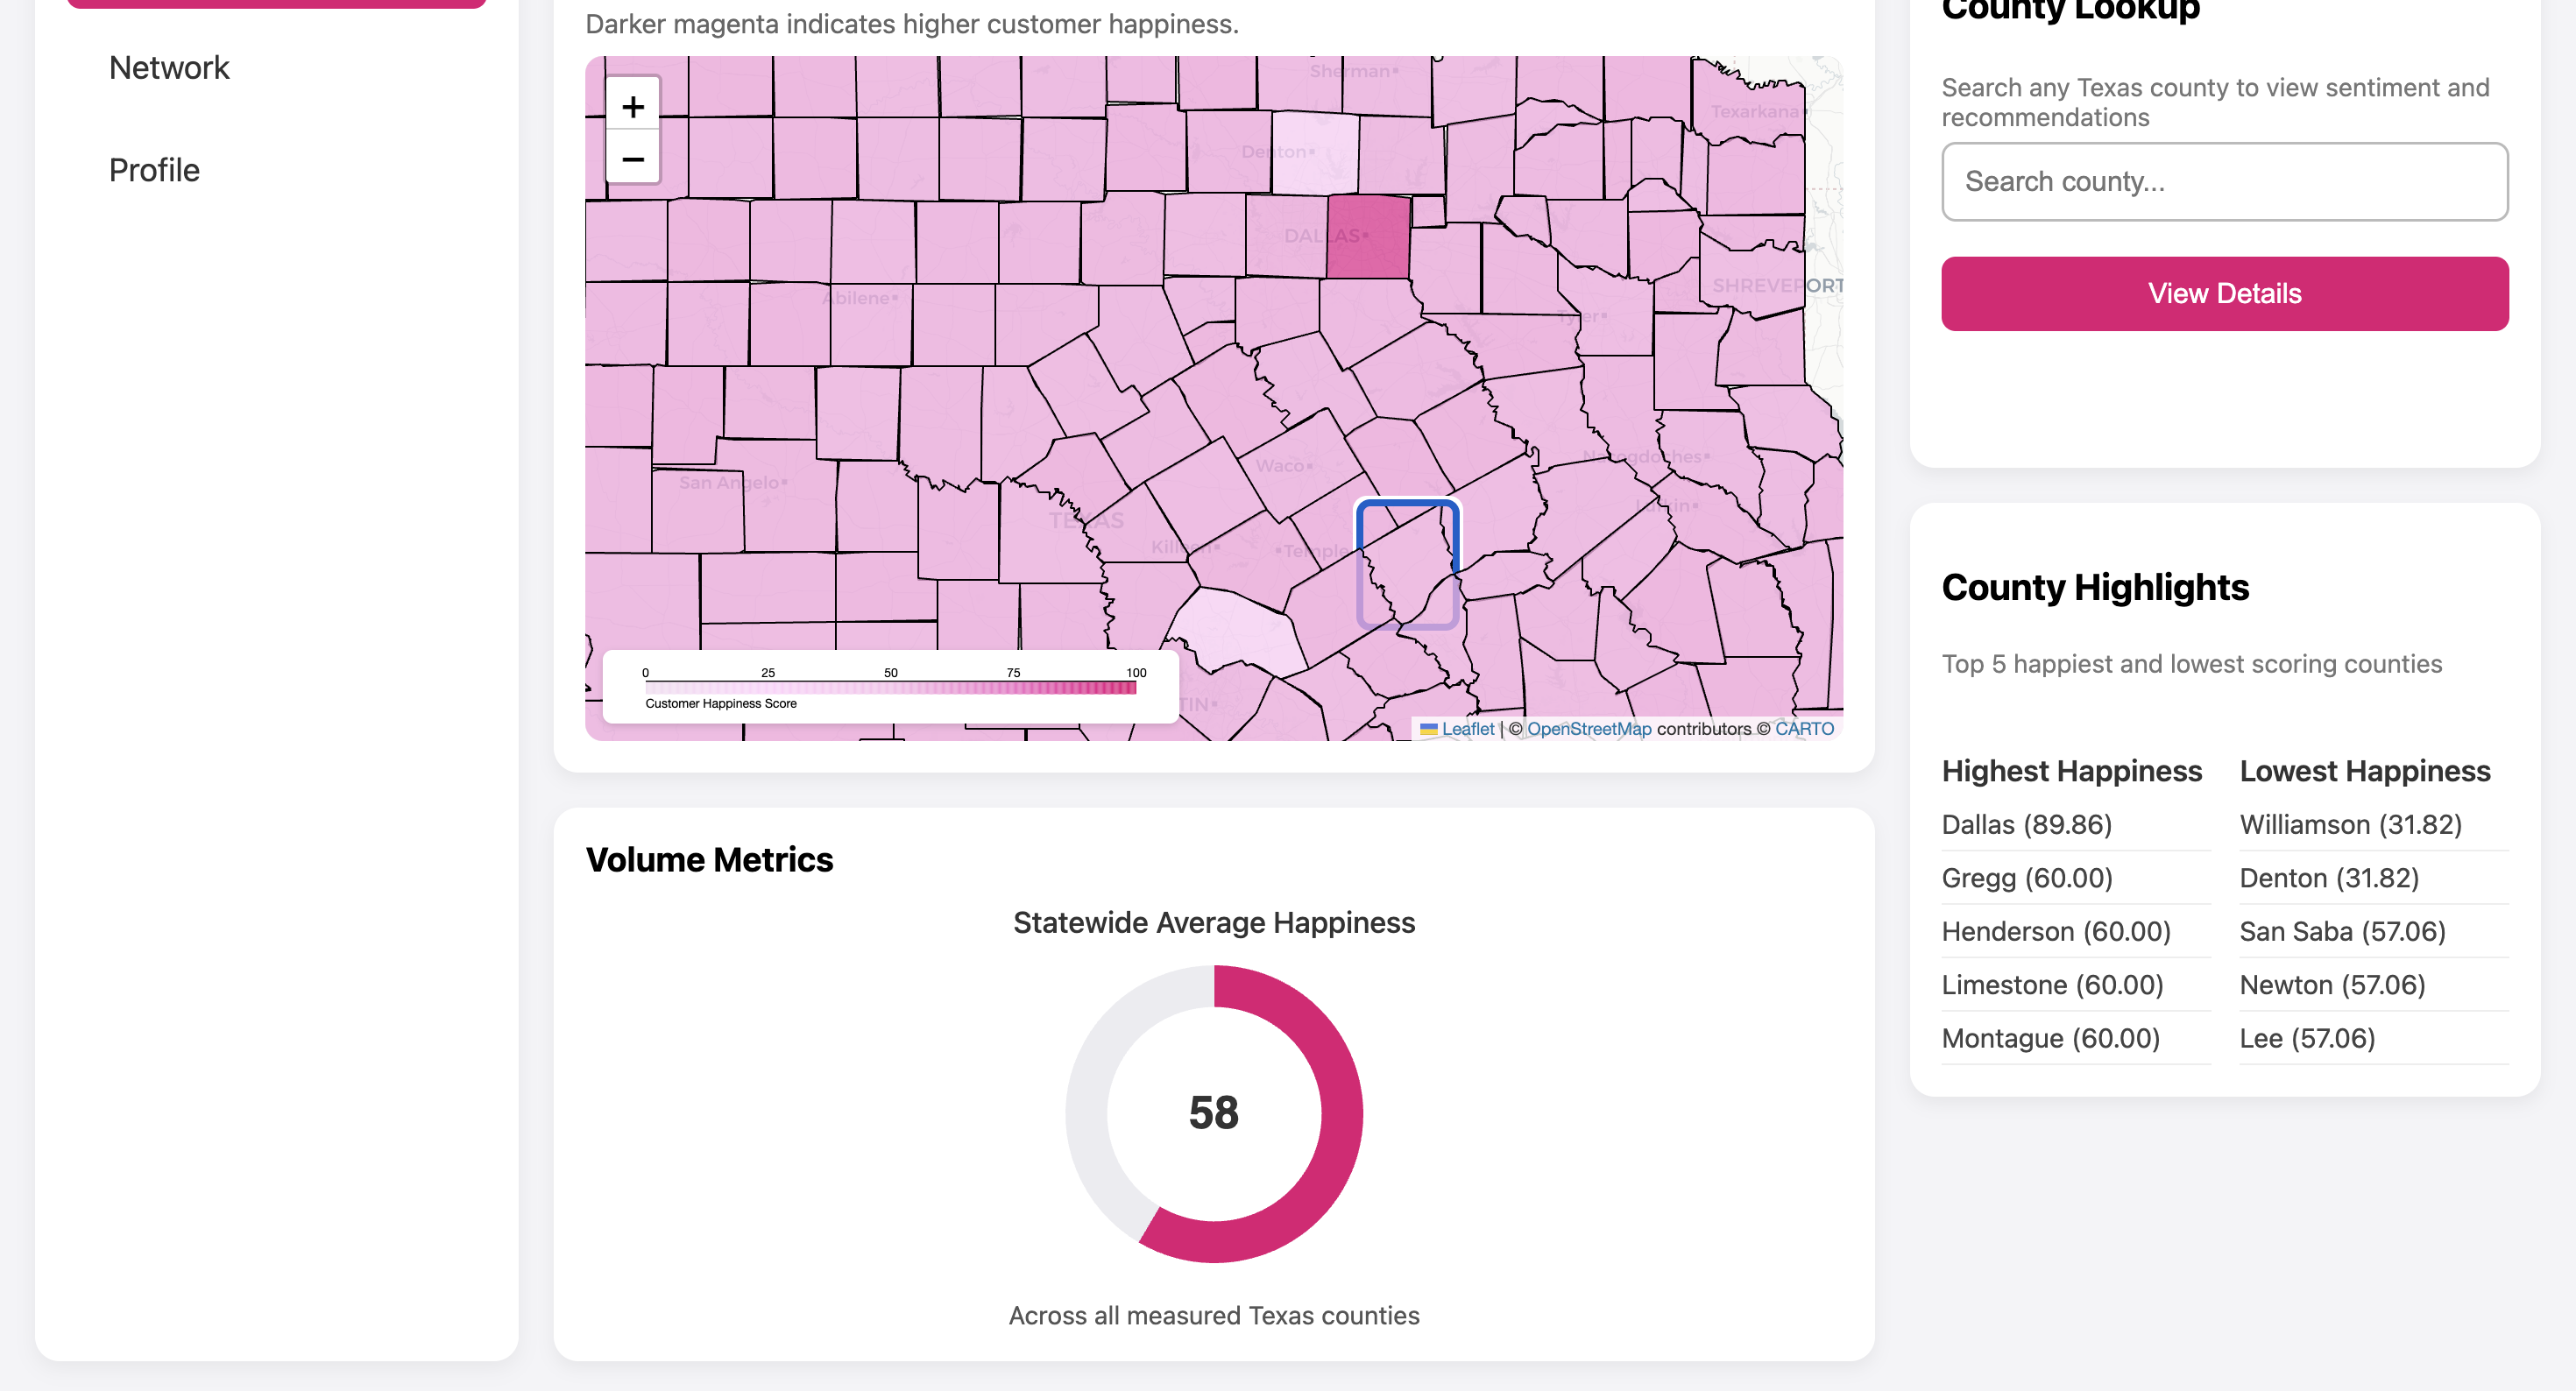Zoom in on the map
The height and width of the screenshot is (1391, 2576).
632,107
